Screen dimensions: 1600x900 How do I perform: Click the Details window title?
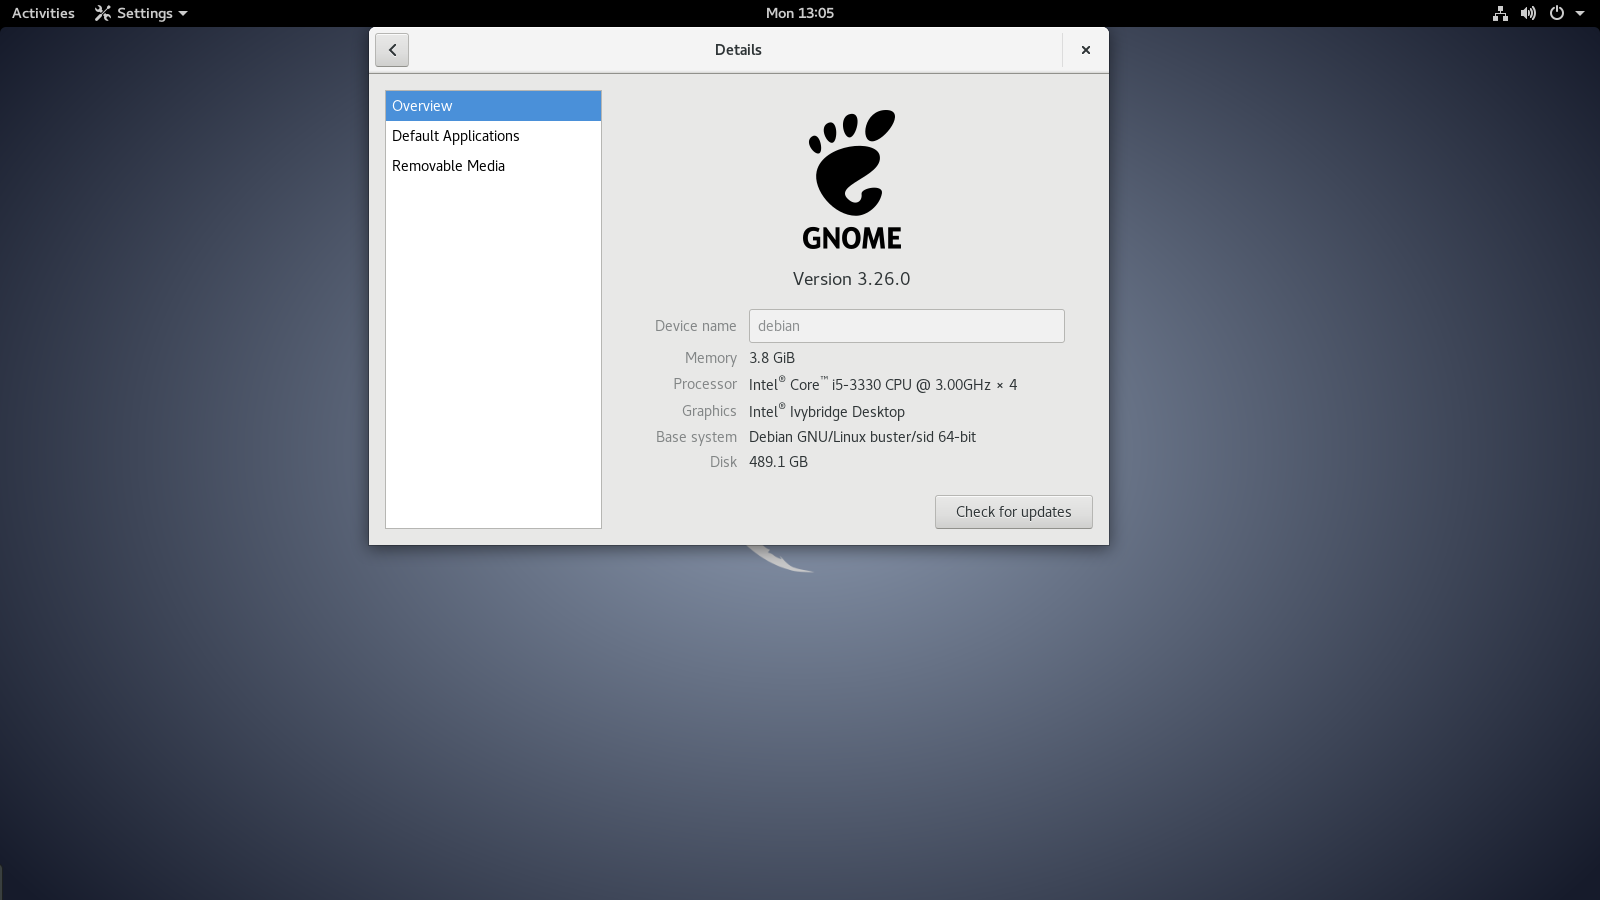pyautogui.click(x=738, y=50)
